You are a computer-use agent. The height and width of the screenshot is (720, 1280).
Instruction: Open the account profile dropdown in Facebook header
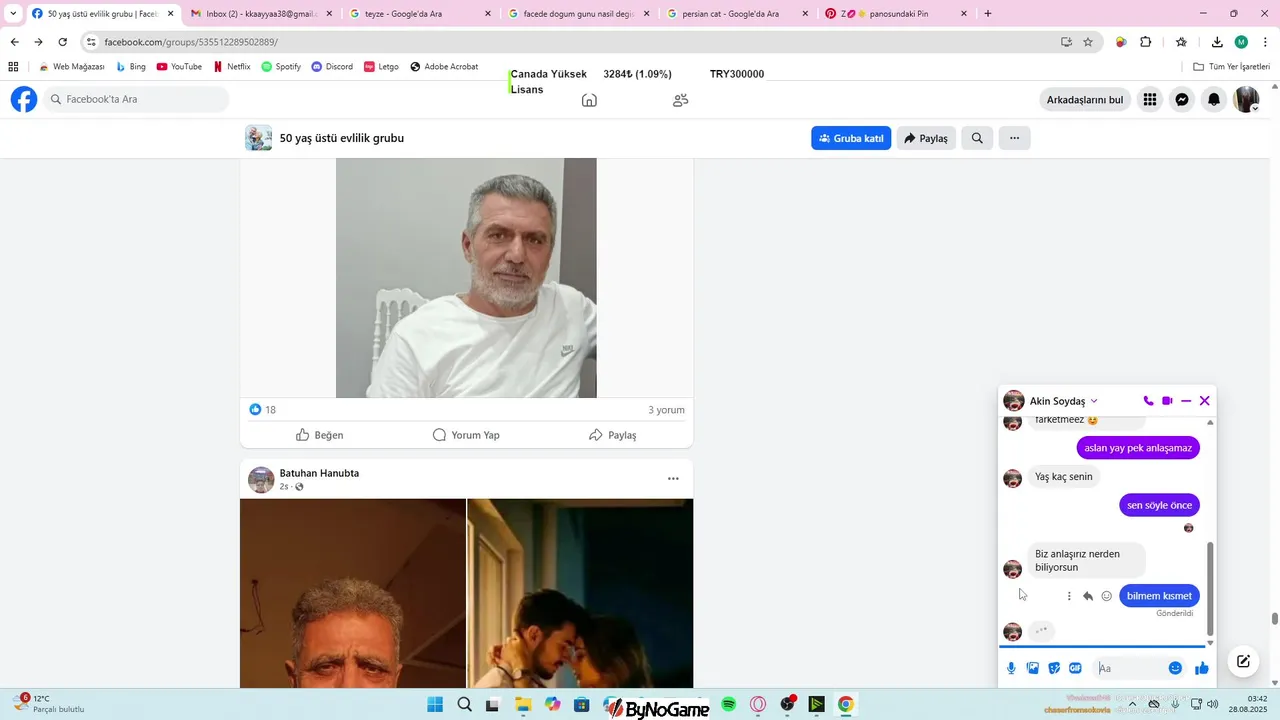(1247, 100)
